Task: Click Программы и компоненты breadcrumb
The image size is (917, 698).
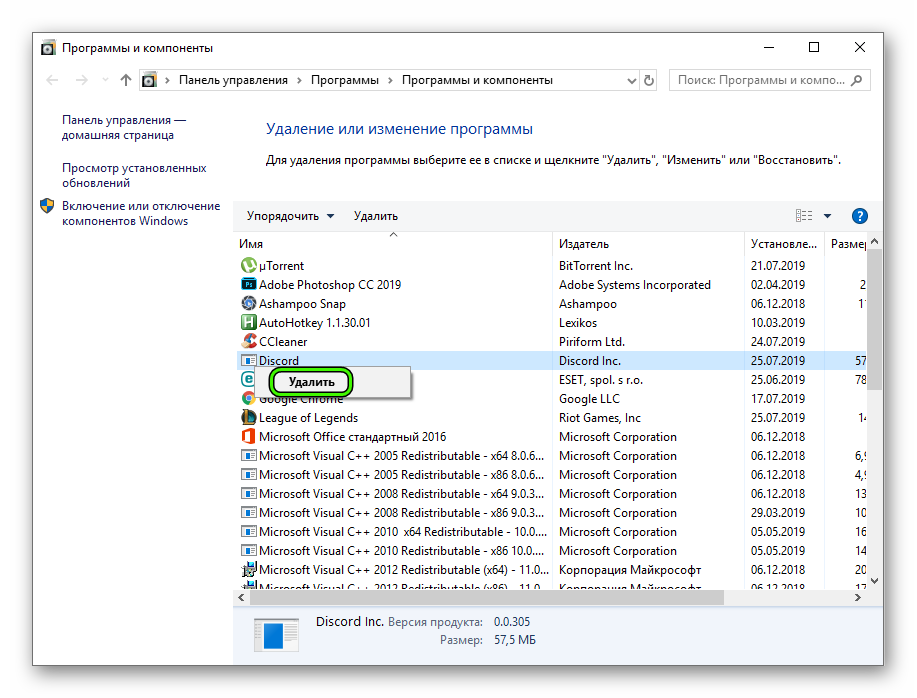Action: pyautogui.click(x=477, y=80)
